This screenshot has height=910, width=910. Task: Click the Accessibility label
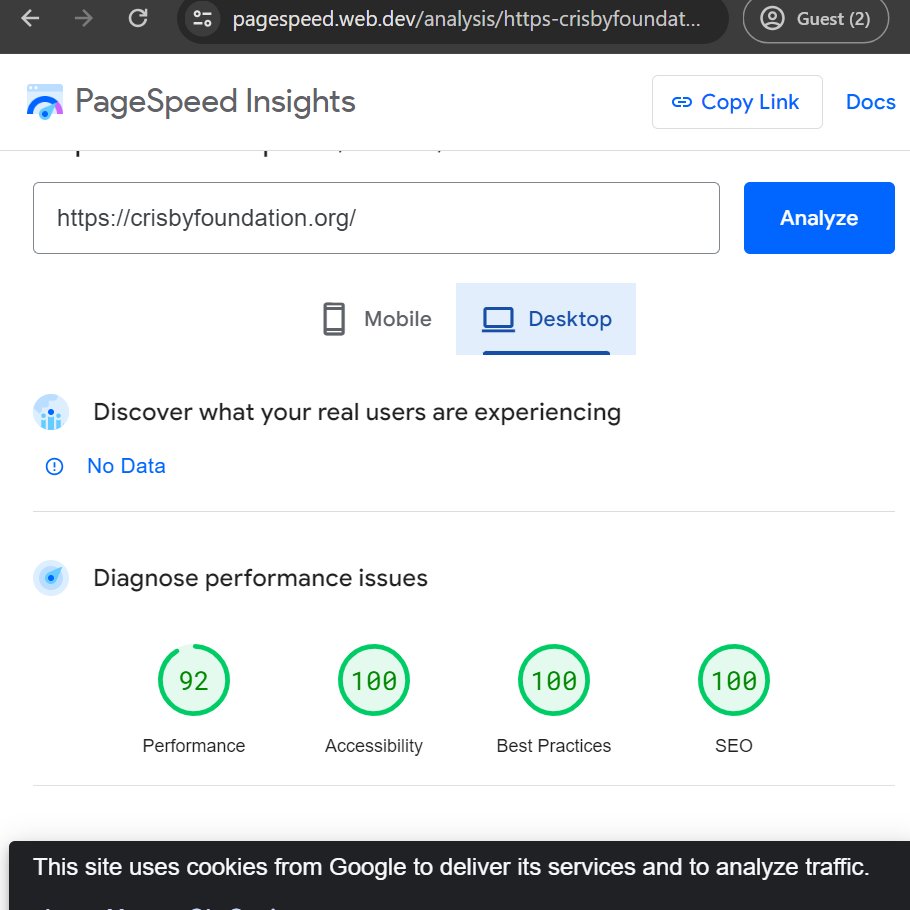click(374, 746)
